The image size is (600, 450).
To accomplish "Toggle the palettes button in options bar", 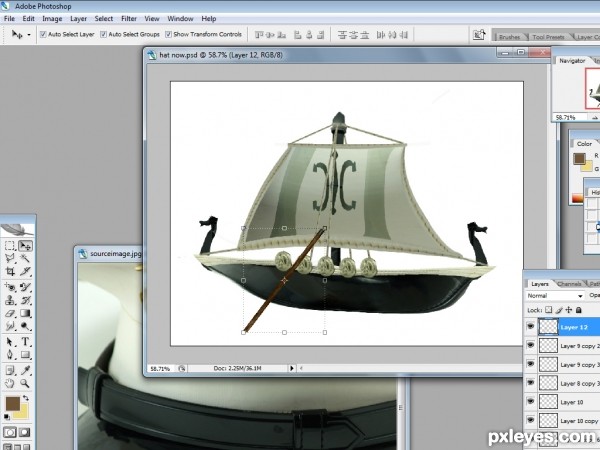I will point(479,35).
